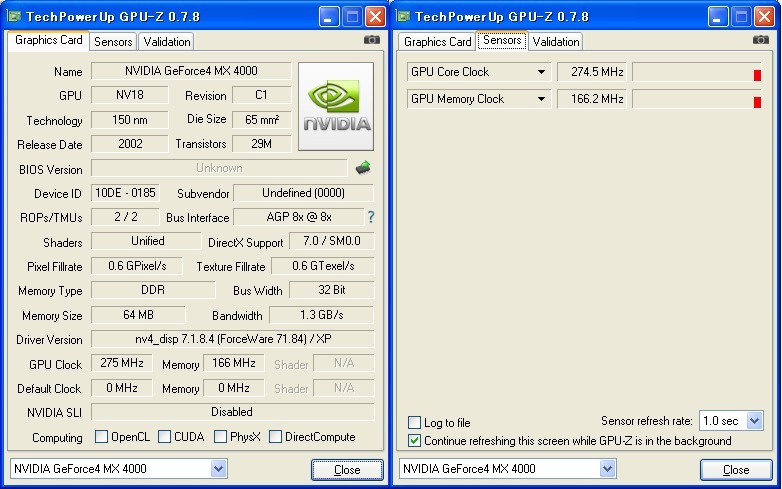This screenshot has height=489, width=782.
Task: Open GPU Memory Clock sensor dropdown
Action: [541, 99]
